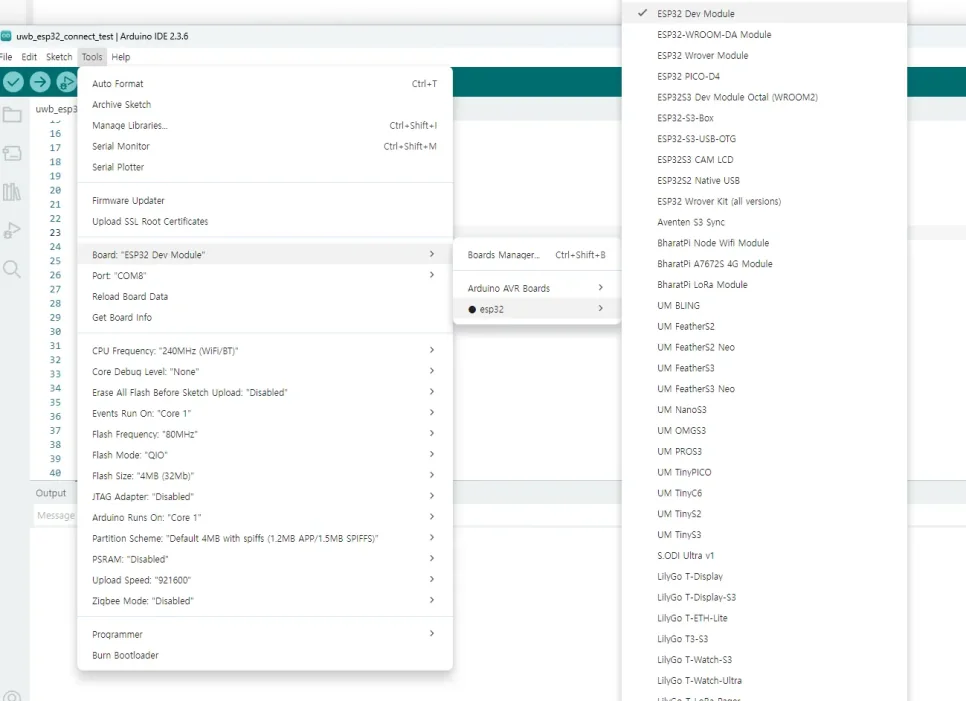This screenshot has width=966, height=701.
Task: Click the Verify checkmark button
Action: tap(13, 82)
